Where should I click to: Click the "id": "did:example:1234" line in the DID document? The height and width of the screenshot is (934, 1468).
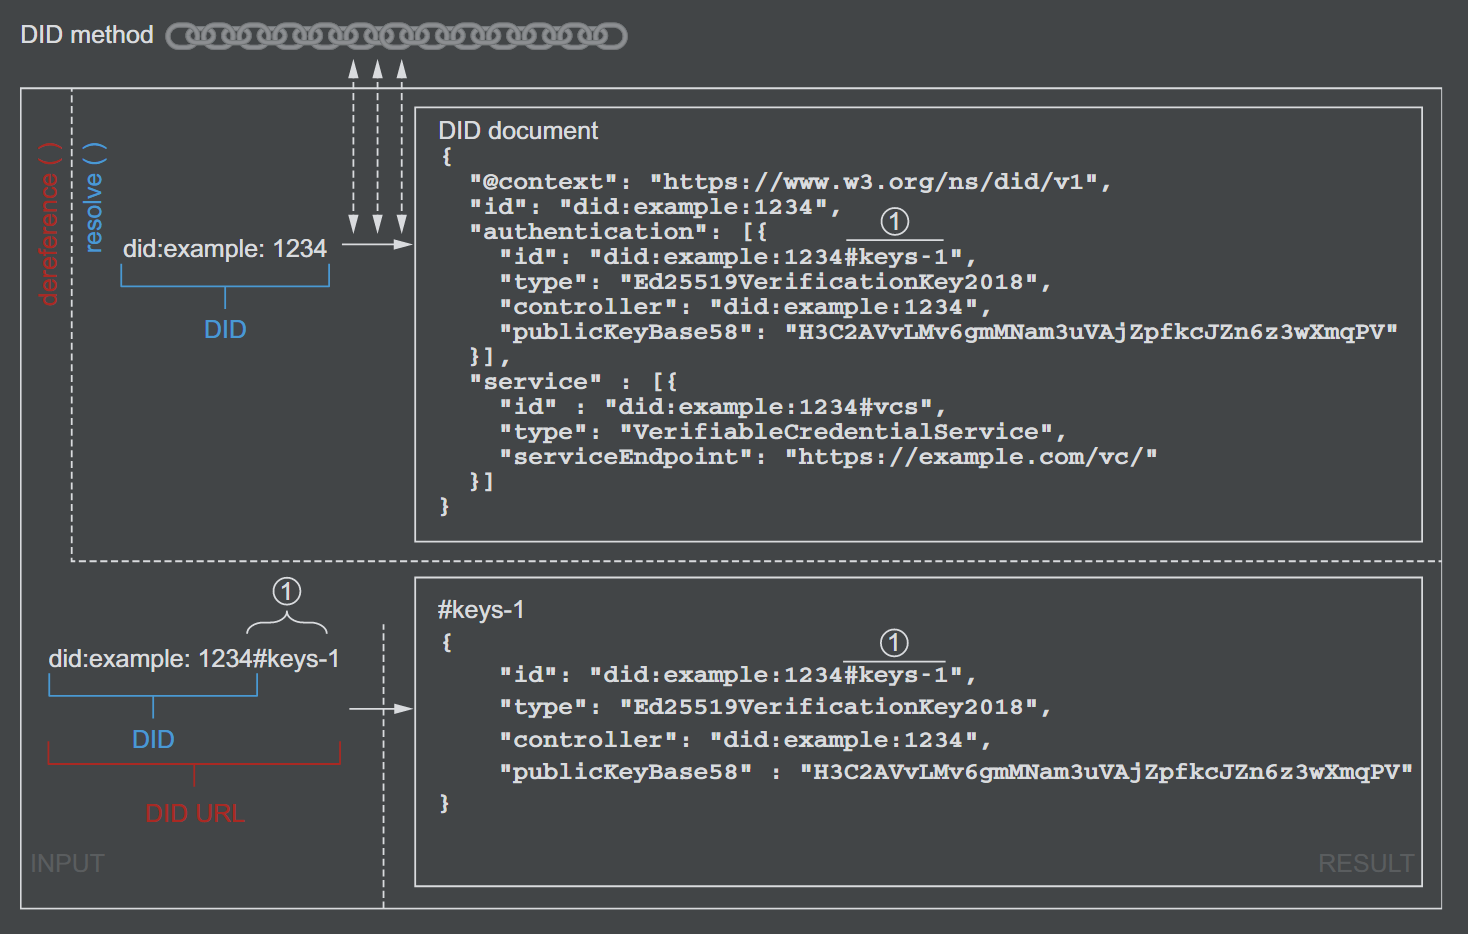(655, 206)
